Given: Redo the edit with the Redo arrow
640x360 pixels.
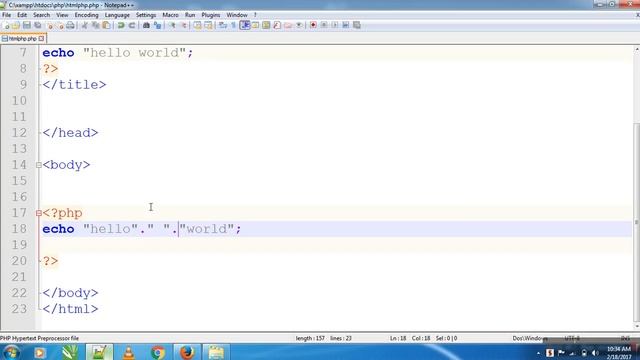Looking at the screenshot, I should [x=132, y=25].
